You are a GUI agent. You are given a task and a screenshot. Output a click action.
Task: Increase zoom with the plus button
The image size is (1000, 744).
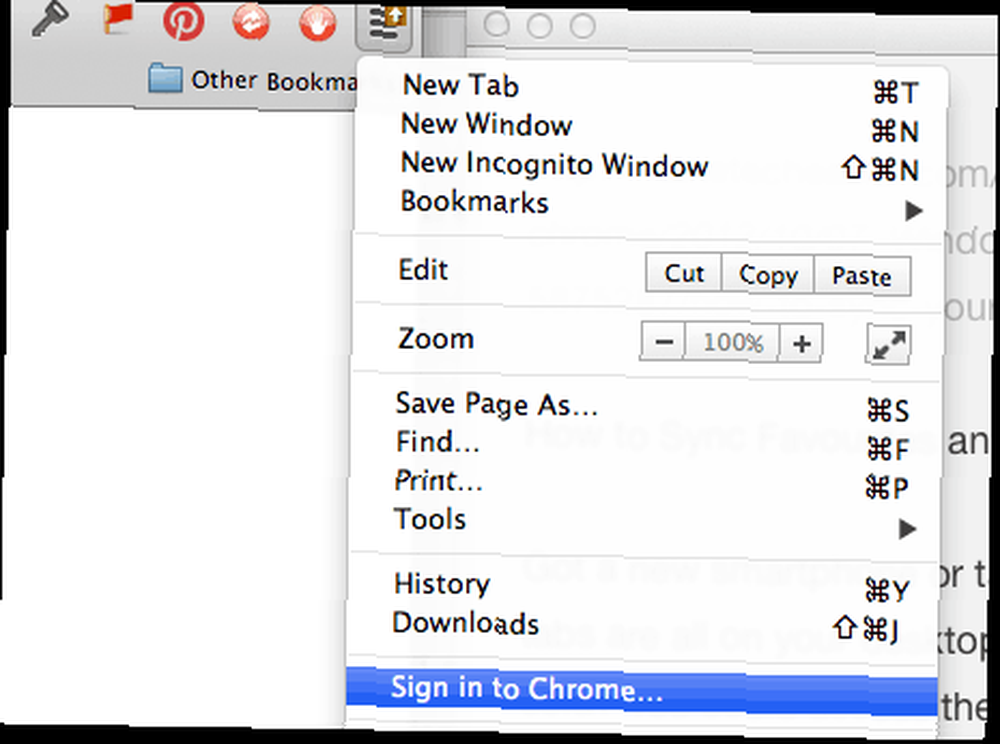point(801,344)
